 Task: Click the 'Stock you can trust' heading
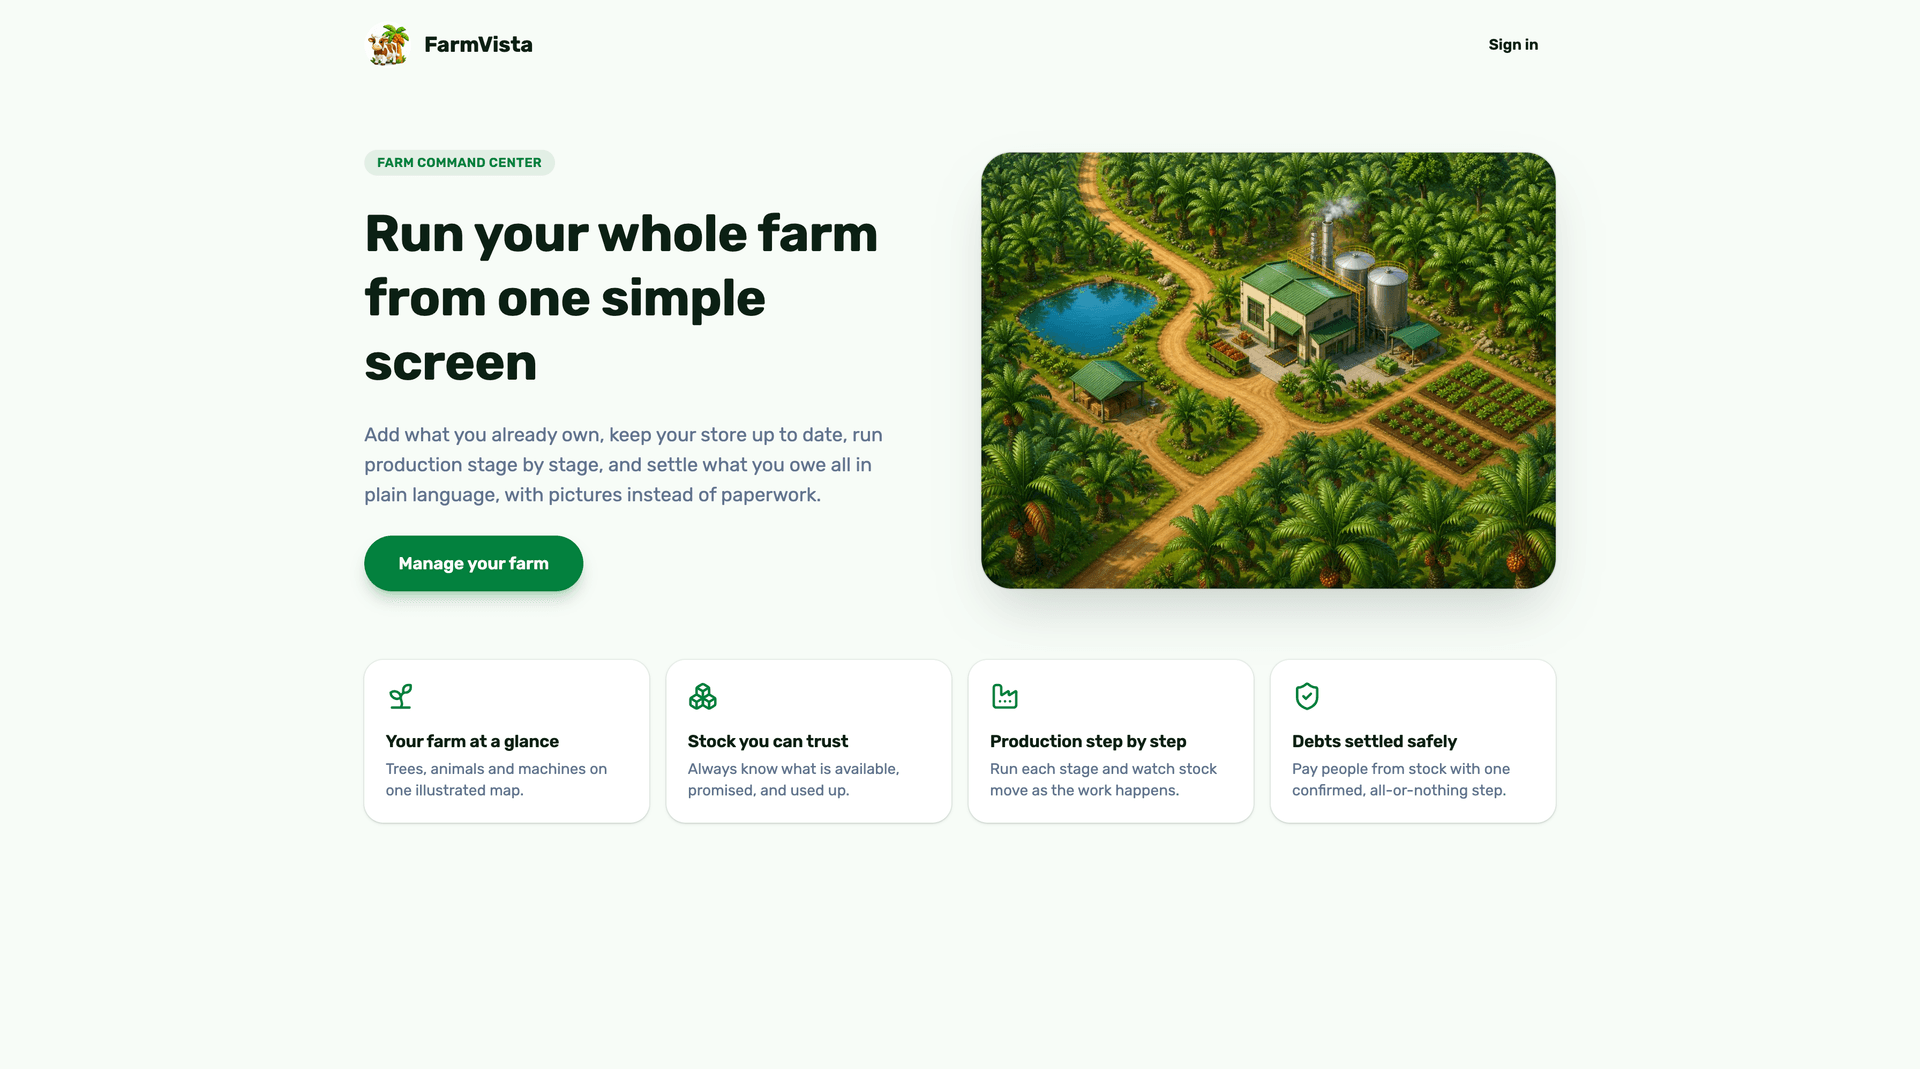click(x=768, y=741)
